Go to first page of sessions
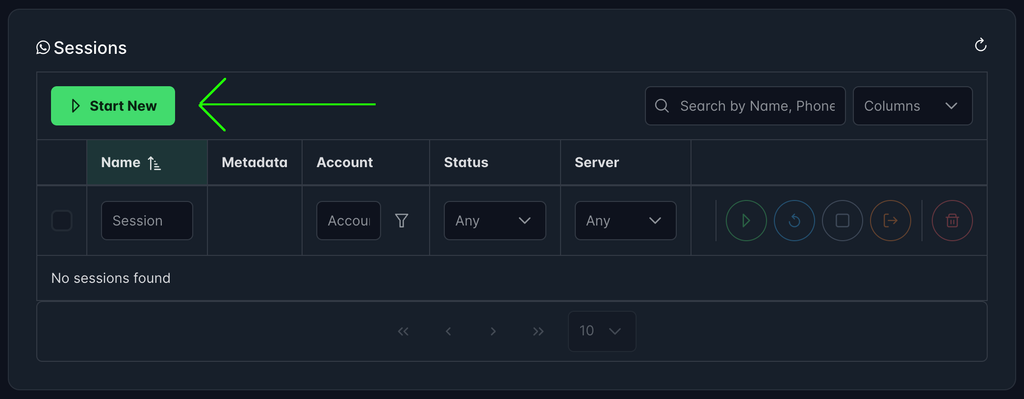This screenshot has width=1024, height=399. (x=403, y=331)
